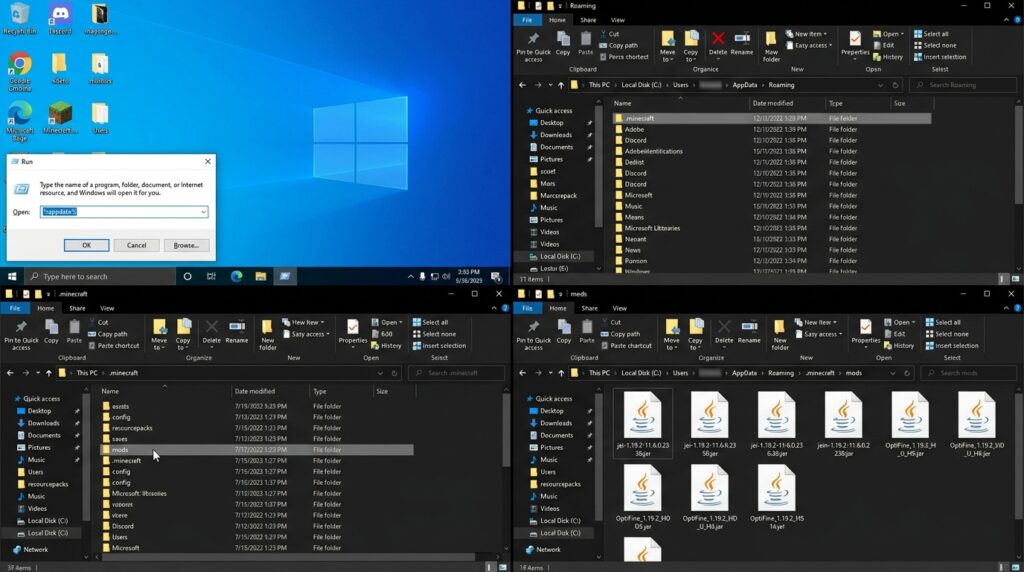Image resolution: width=1024 pixels, height=572 pixels.
Task: Click Cancel in the Run dialog
Action: 136,245
